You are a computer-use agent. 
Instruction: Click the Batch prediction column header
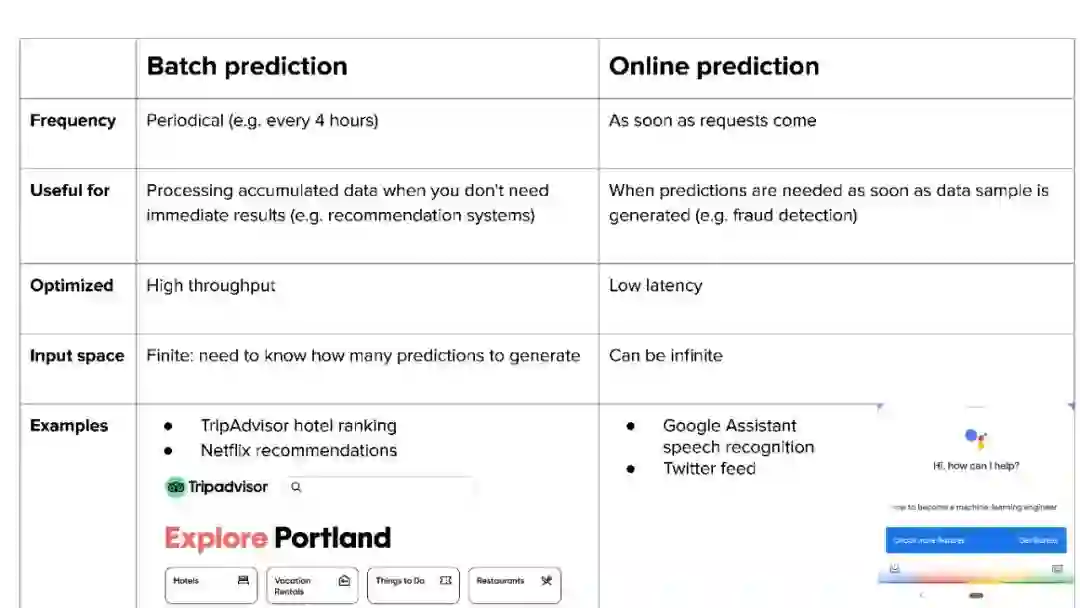[x=247, y=67]
